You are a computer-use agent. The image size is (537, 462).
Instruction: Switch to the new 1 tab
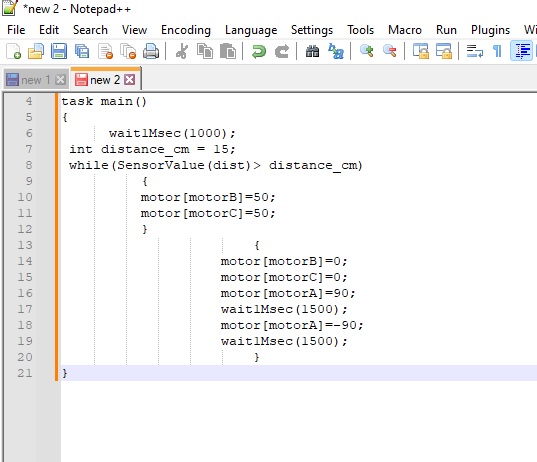pos(35,80)
